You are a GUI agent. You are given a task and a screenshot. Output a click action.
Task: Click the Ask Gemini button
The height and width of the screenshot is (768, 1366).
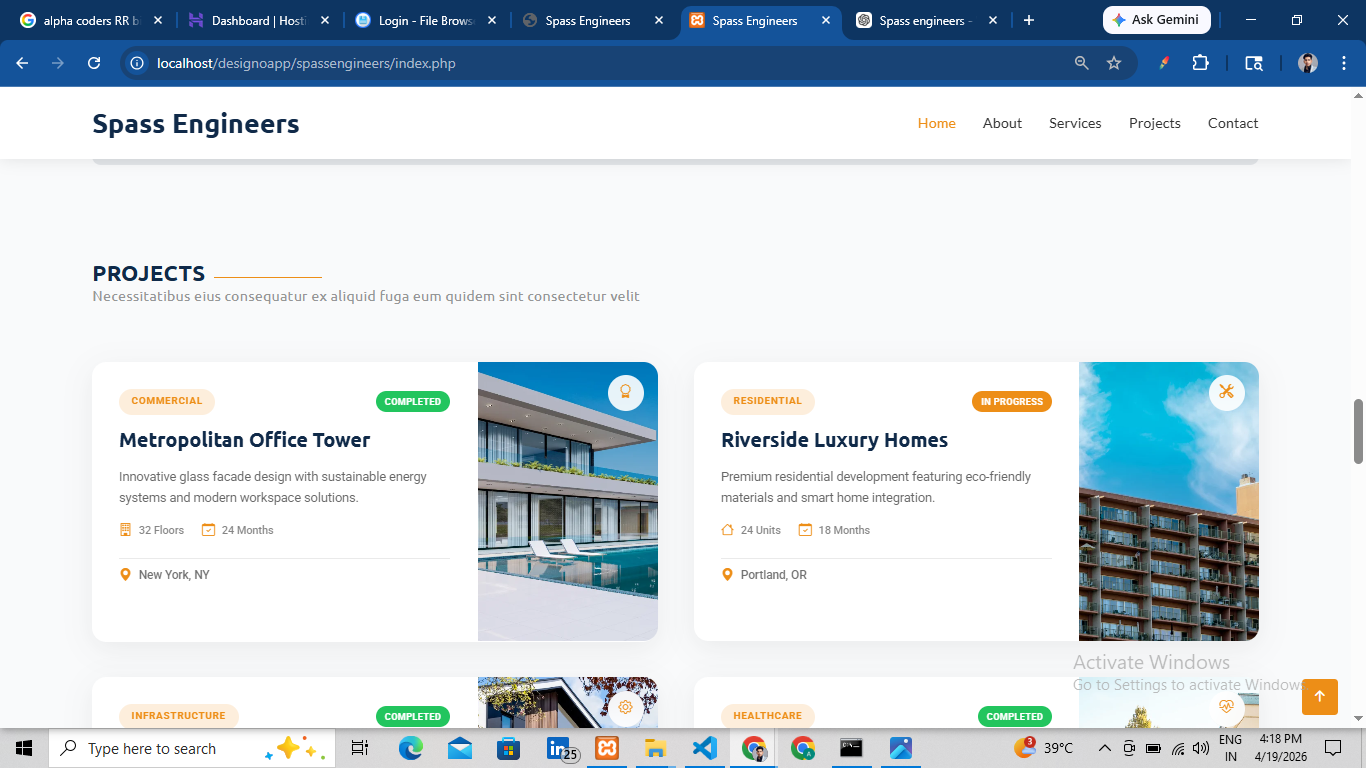coord(1157,20)
